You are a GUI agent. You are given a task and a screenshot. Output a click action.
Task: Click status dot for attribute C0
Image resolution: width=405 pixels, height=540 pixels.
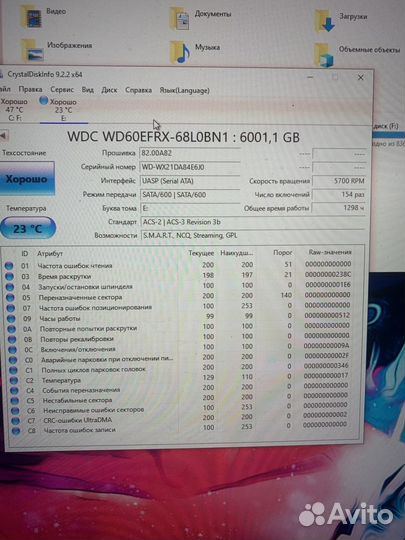[x=13, y=360]
